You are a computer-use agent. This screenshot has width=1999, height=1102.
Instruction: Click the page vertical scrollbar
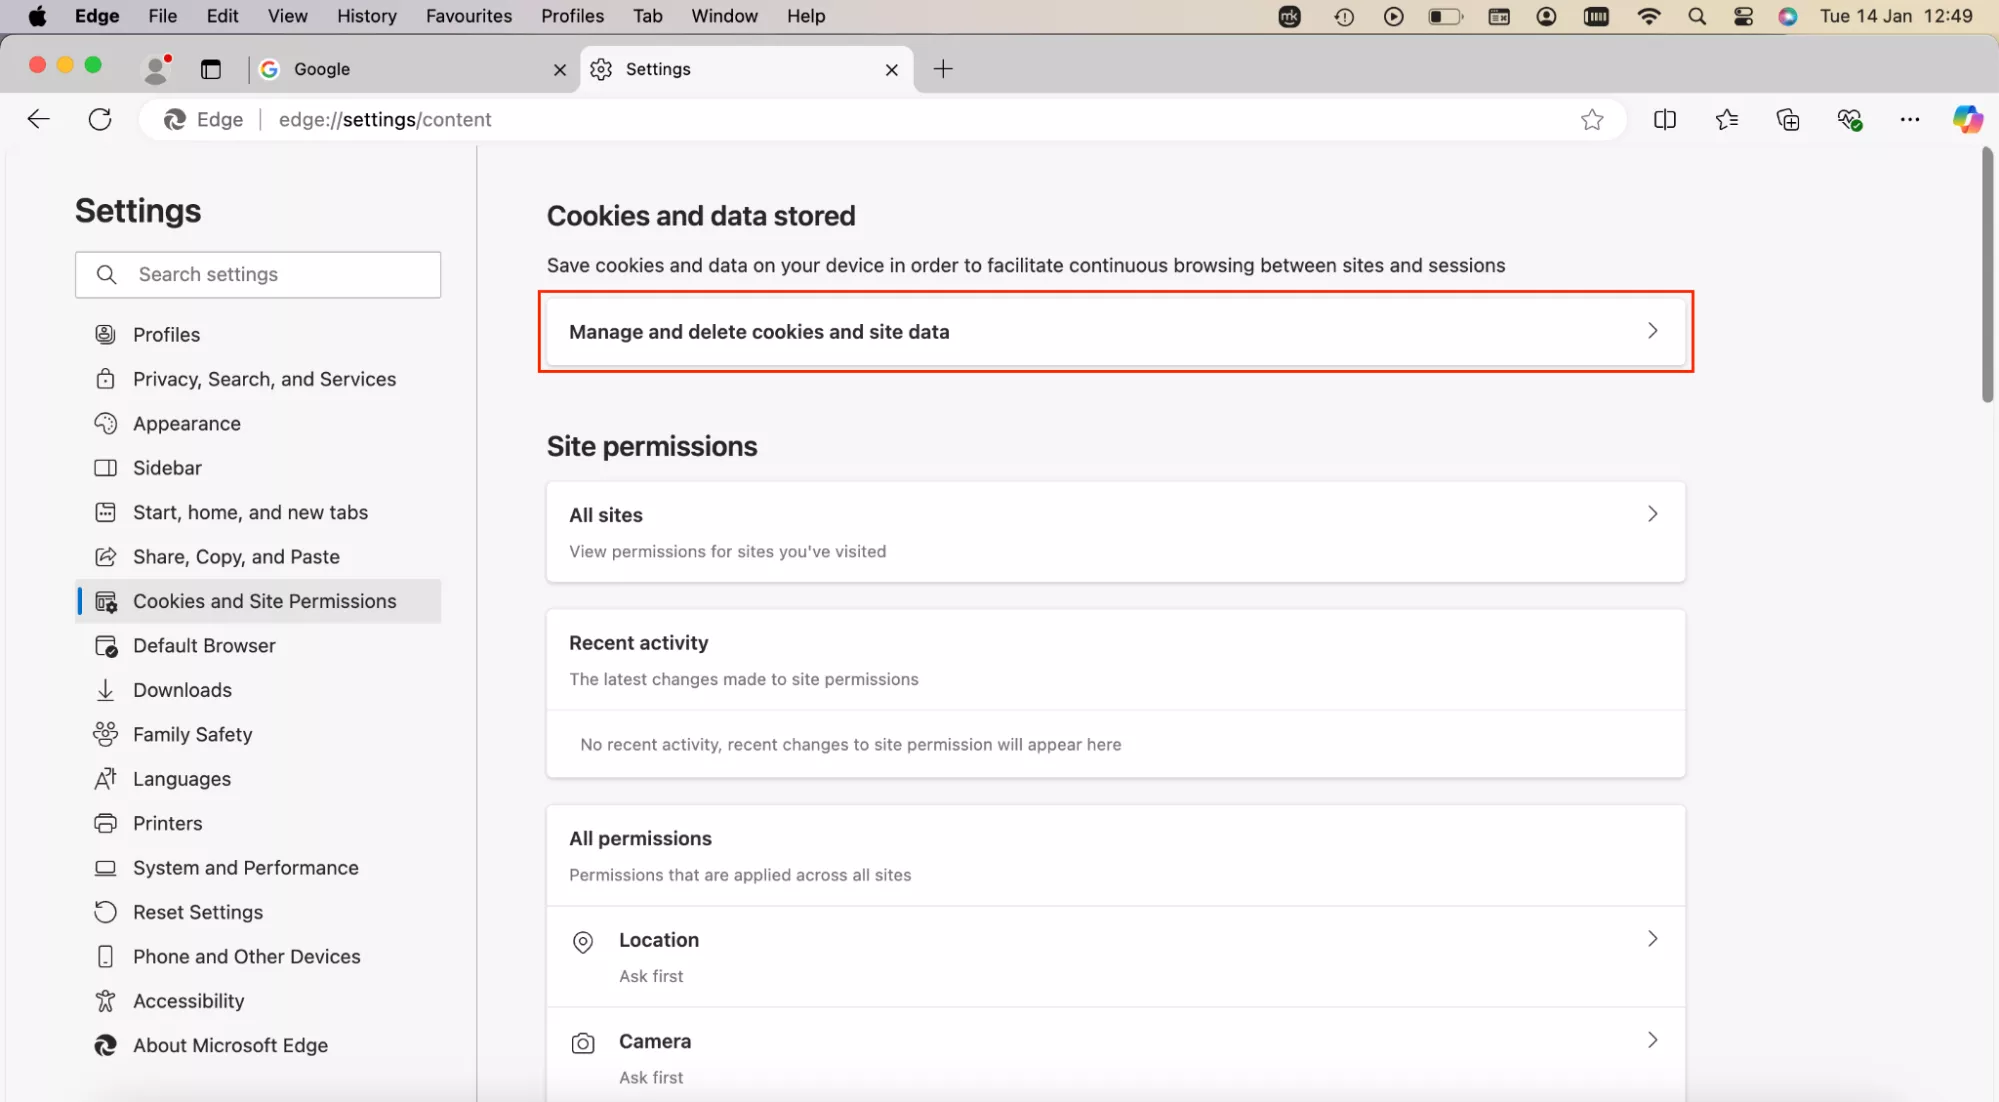(1987, 276)
